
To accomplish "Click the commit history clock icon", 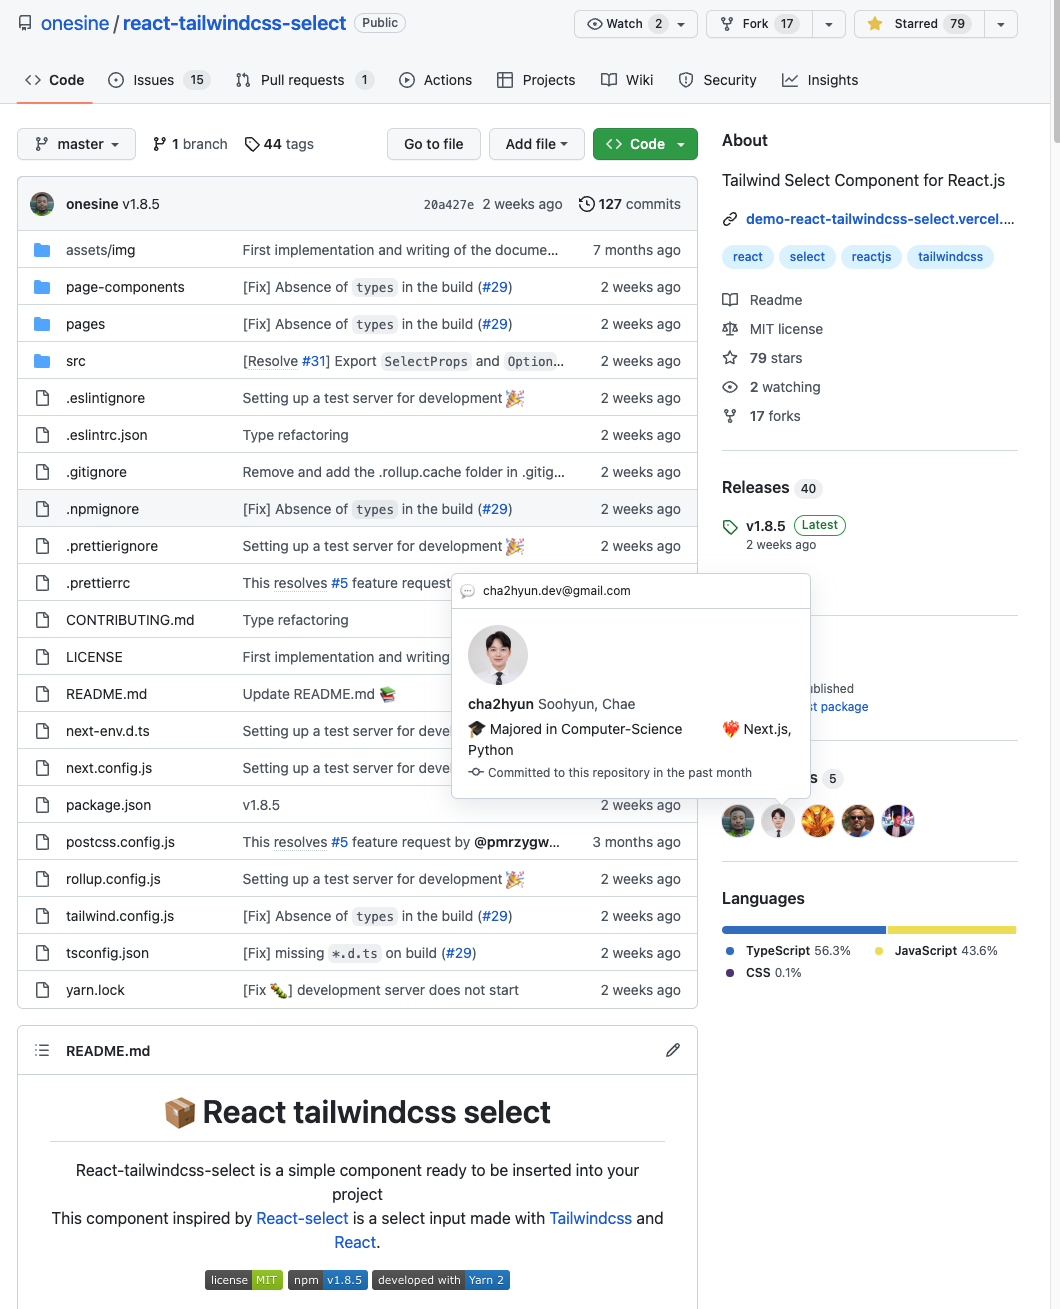I will pyautogui.click(x=587, y=204).
